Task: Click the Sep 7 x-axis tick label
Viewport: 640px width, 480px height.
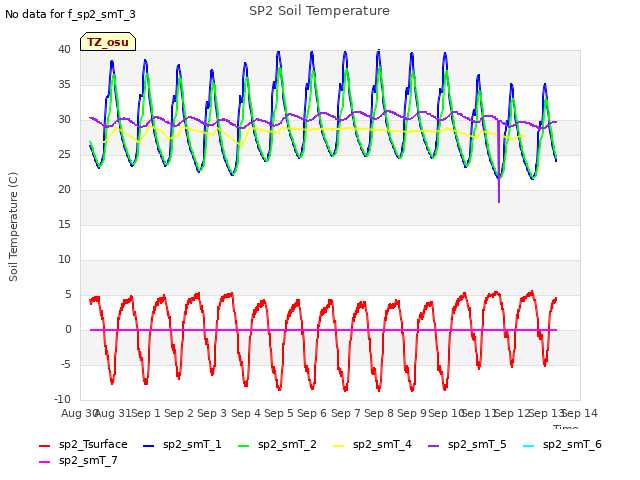Action: (x=346, y=413)
